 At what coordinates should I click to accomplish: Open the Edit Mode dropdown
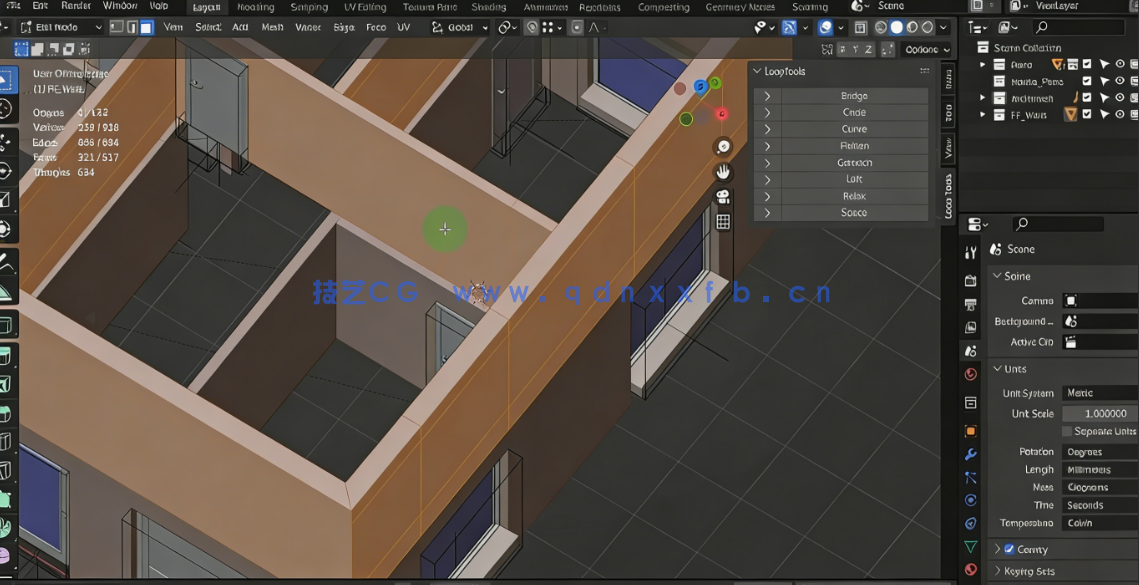coord(60,27)
